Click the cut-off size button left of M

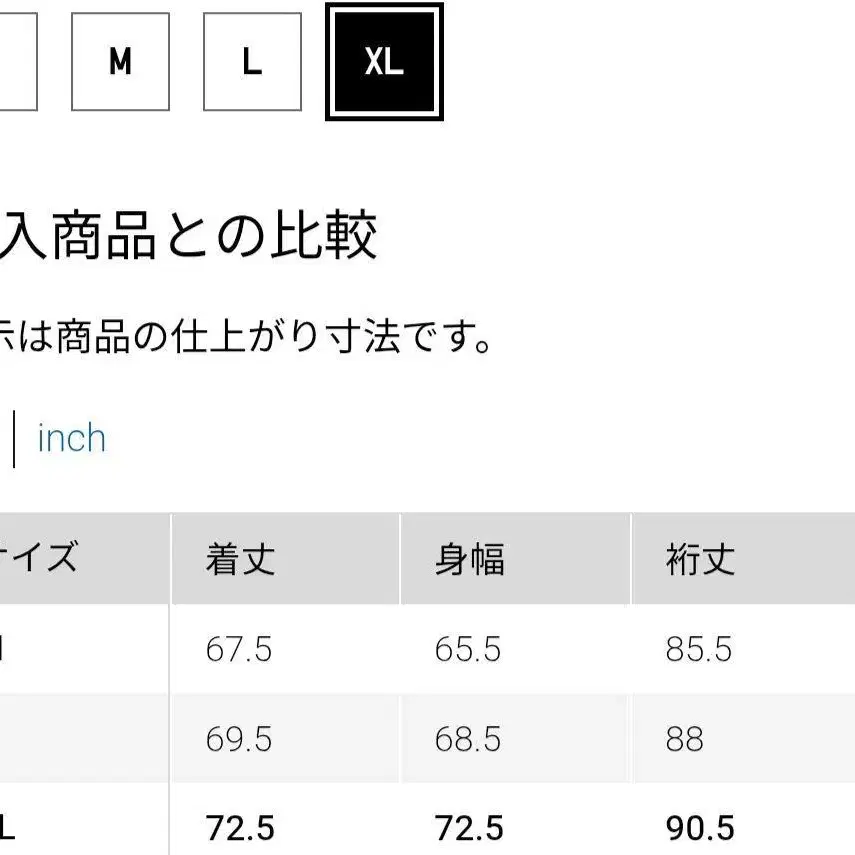[17, 62]
